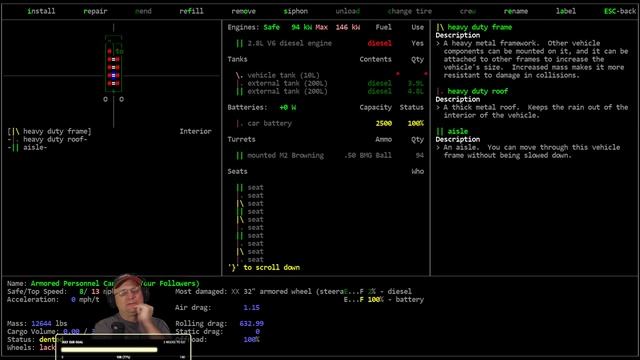
Task: Click the greyed-out unload command
Action: 348,11
